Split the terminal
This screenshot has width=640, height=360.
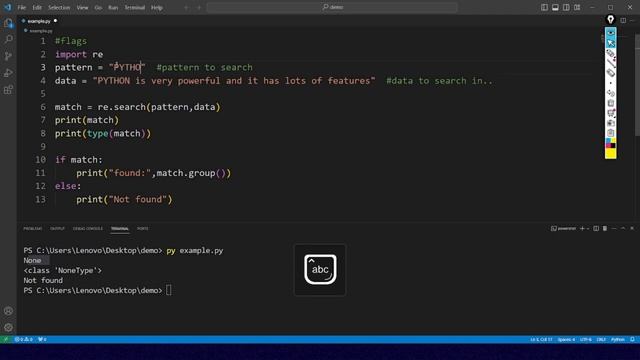click(x=596, y=229)
